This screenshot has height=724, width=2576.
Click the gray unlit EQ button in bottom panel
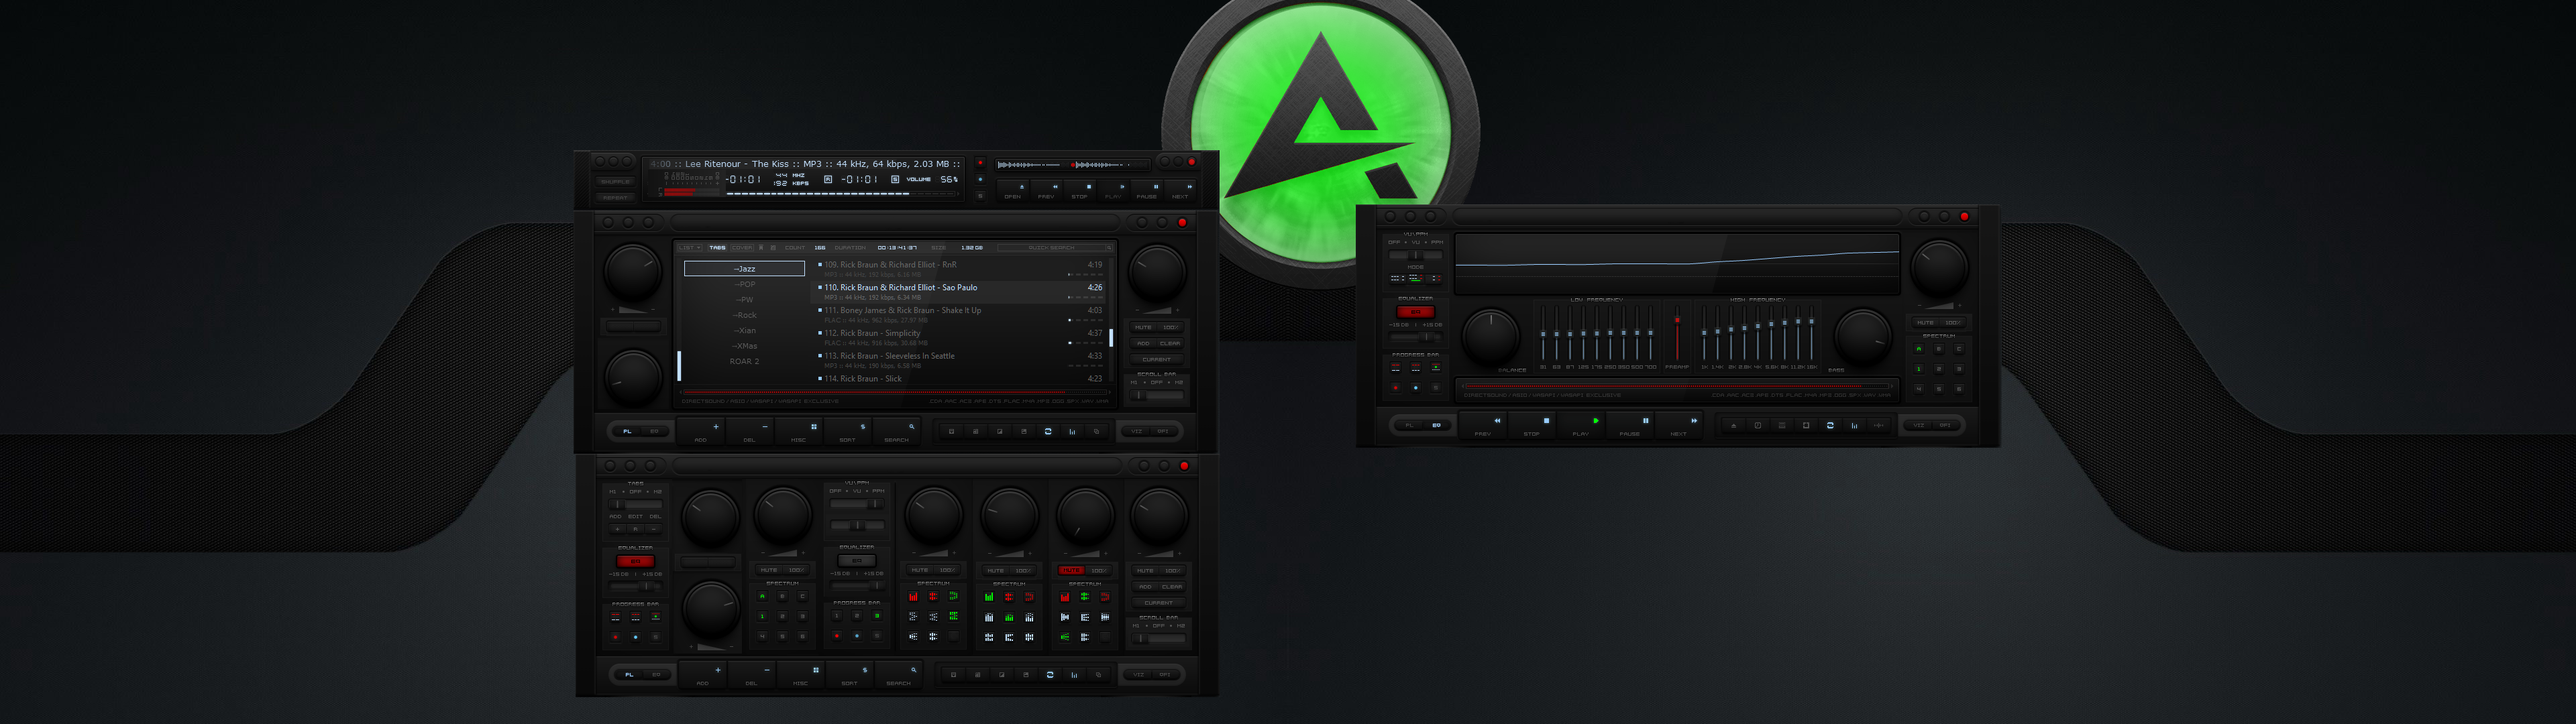coord(856,561)
